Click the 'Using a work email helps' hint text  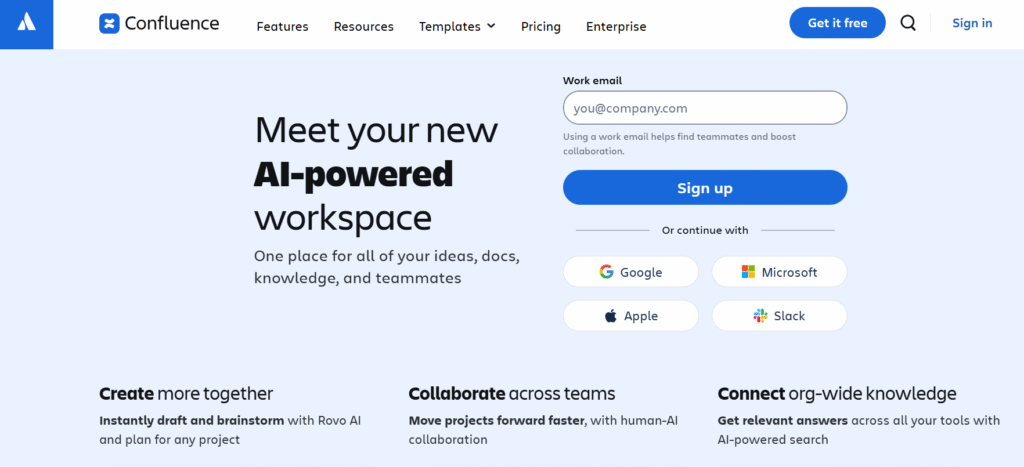pyautogui.click(x=679, y=144)
